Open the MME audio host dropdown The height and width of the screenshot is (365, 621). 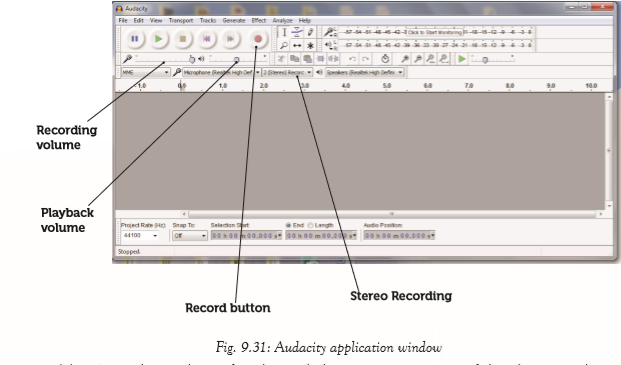coord(146,72)
